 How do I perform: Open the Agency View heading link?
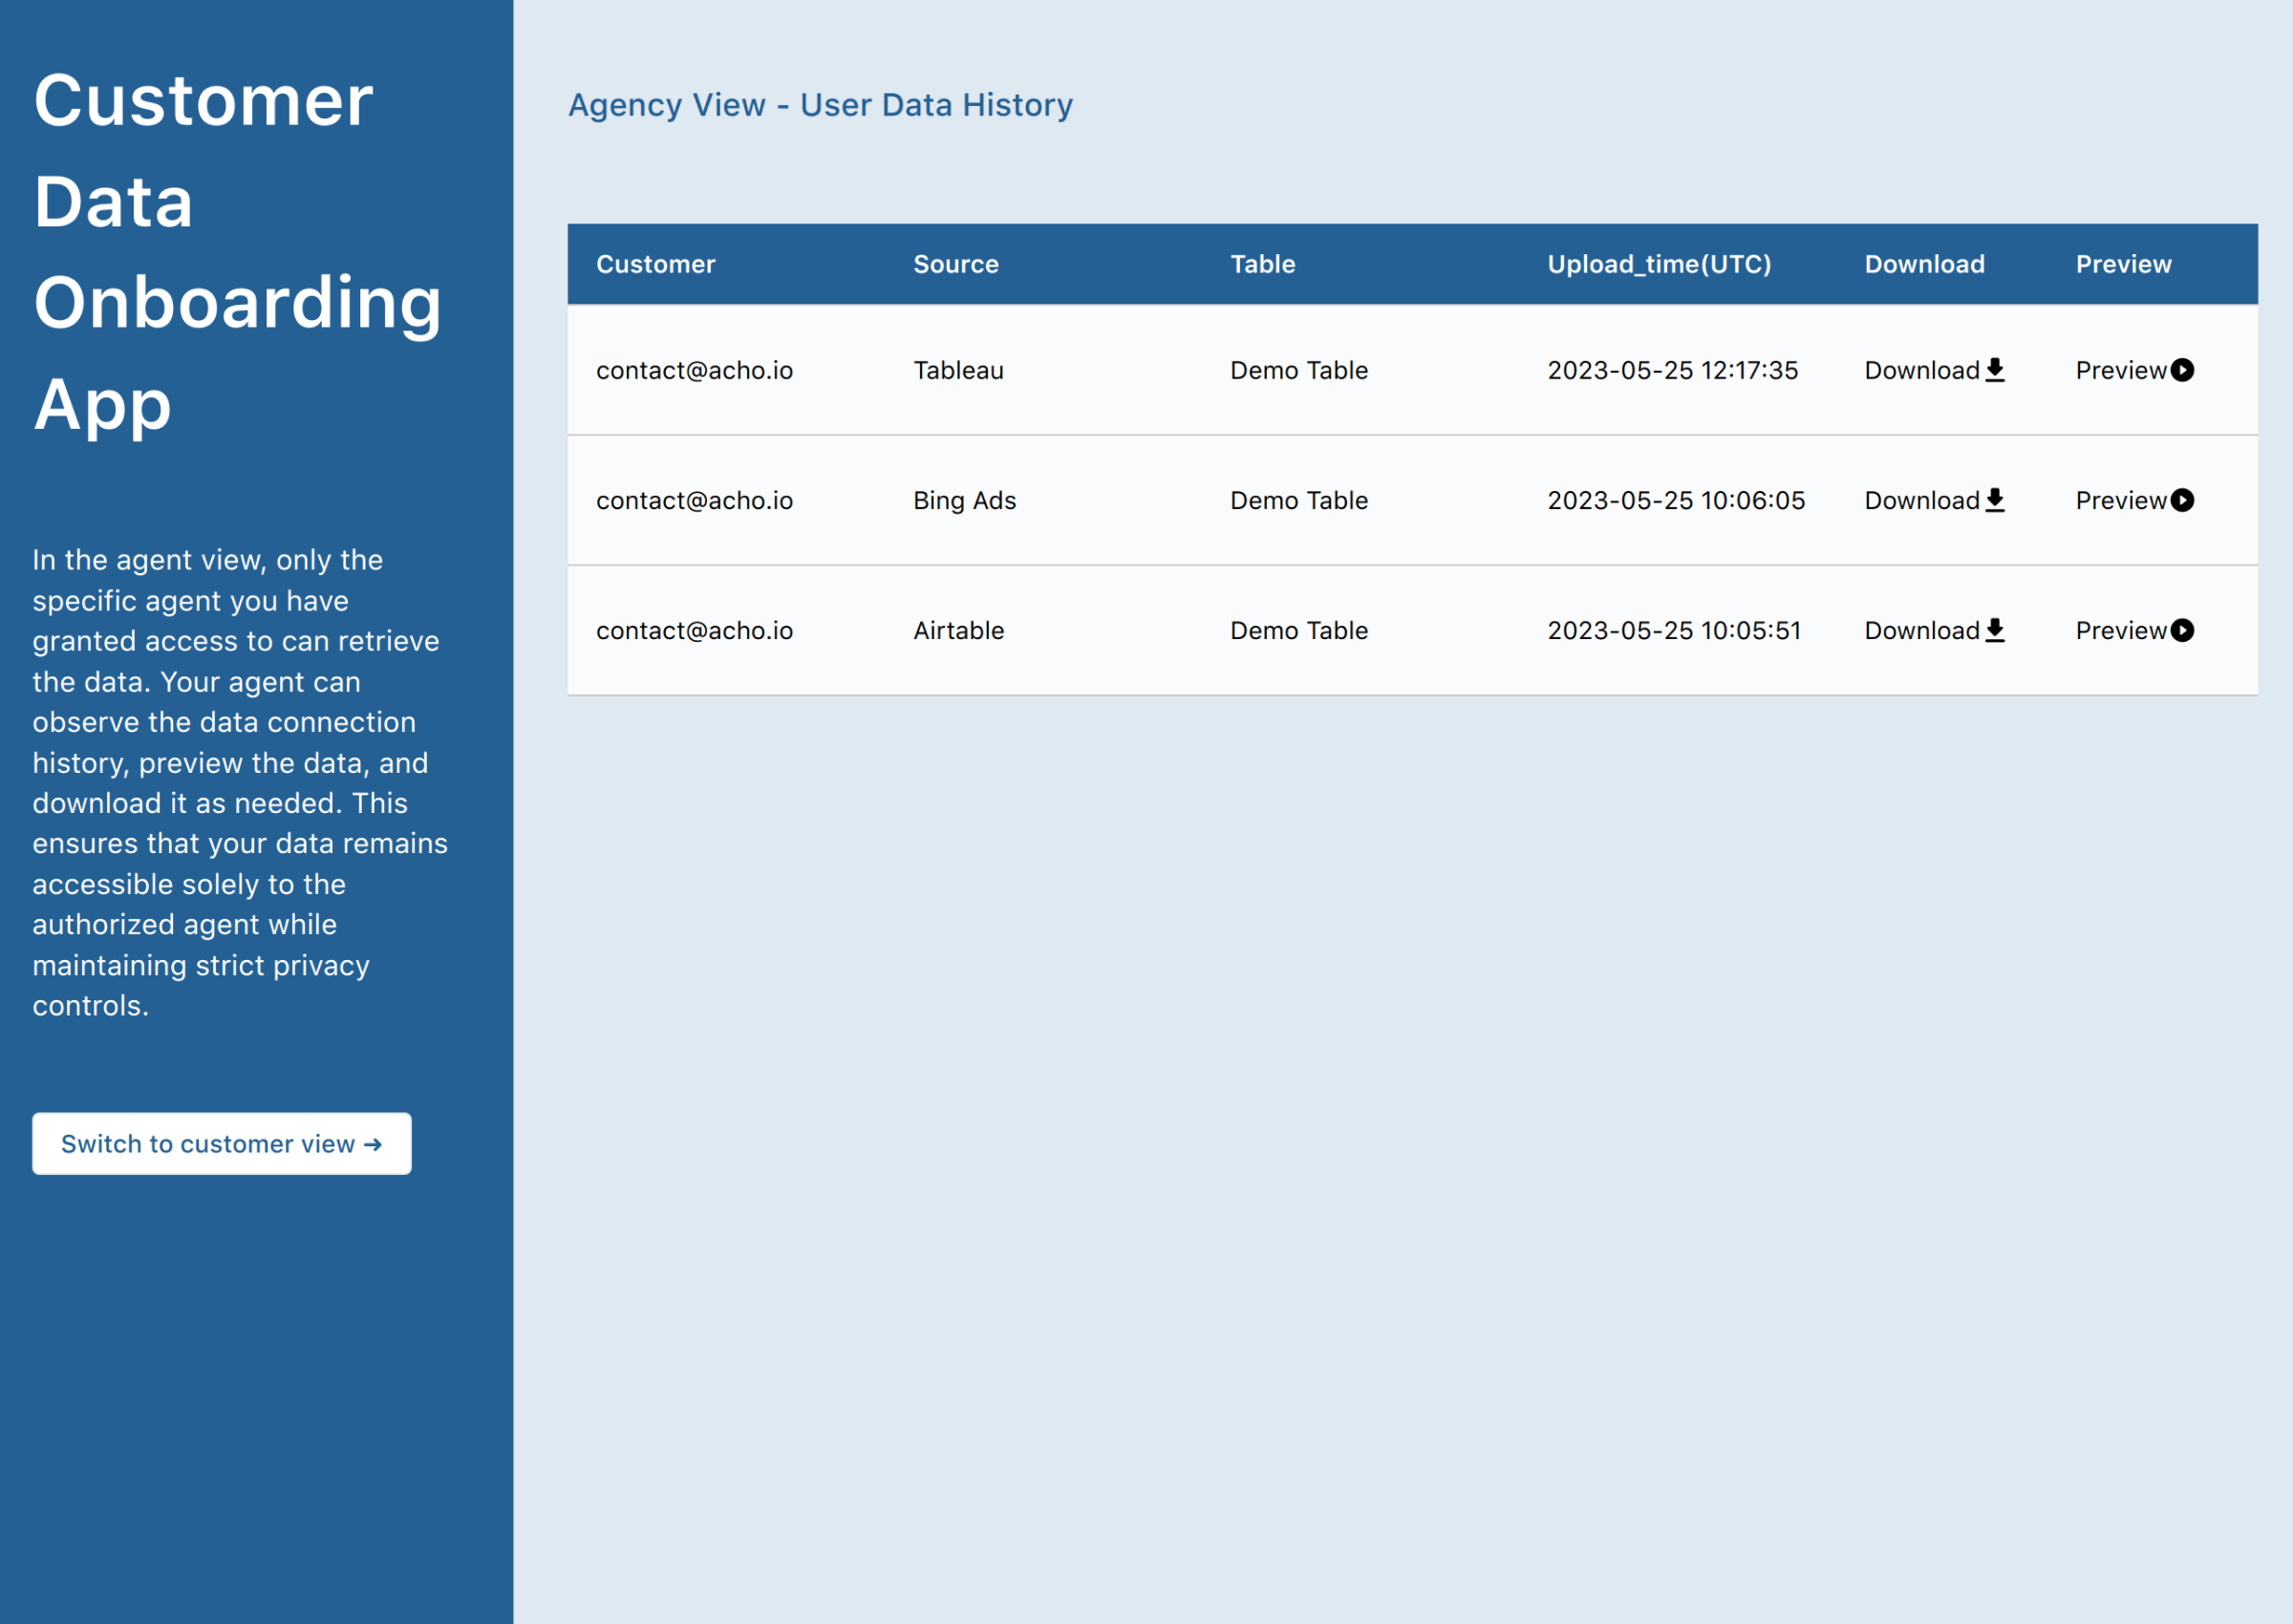click(x=820, y=105)
